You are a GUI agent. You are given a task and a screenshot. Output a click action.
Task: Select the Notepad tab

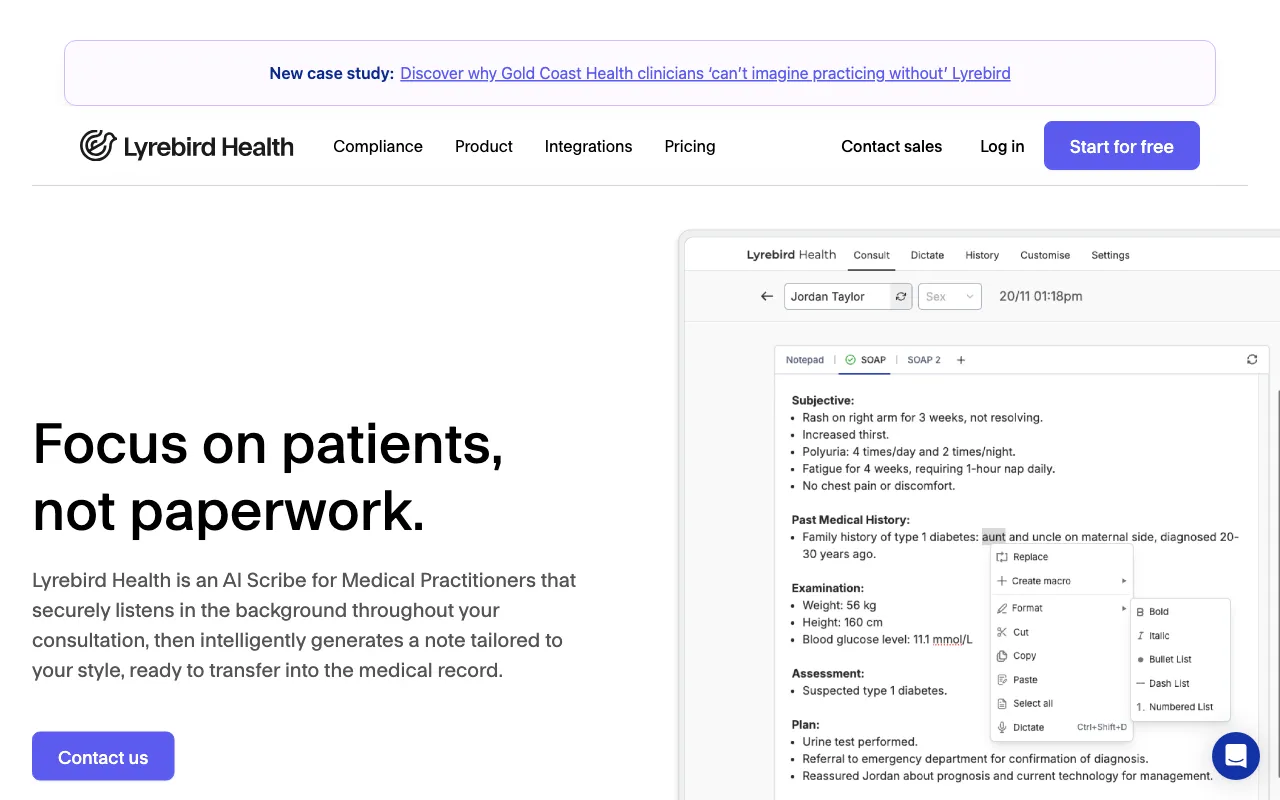coord(805,360)
